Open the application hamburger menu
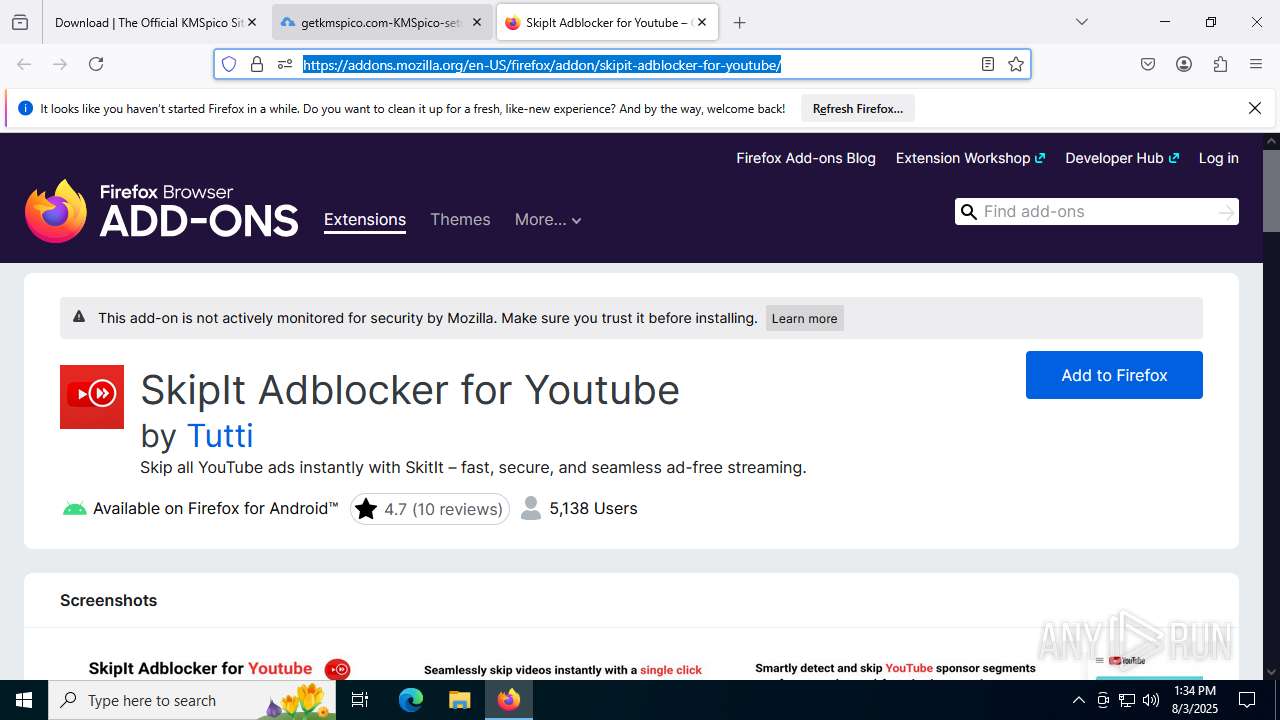 pos(1256,64)
